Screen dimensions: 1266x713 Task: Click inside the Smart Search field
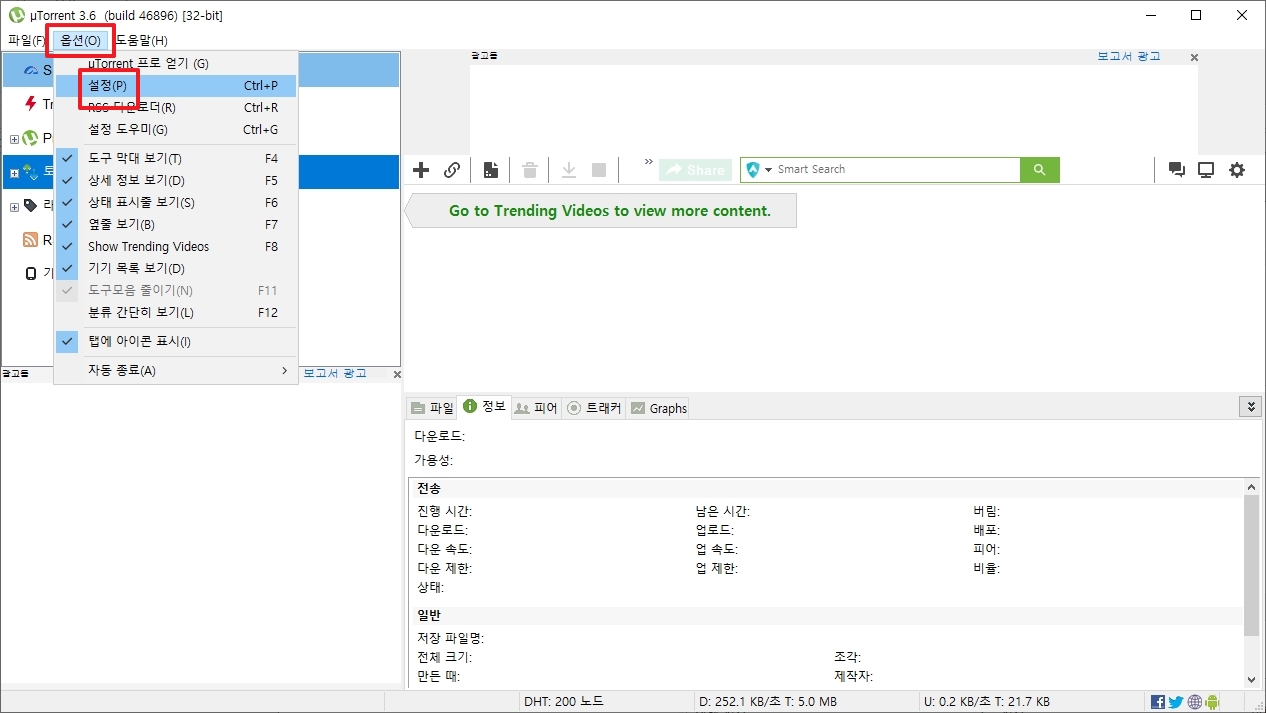click(880, 169)
